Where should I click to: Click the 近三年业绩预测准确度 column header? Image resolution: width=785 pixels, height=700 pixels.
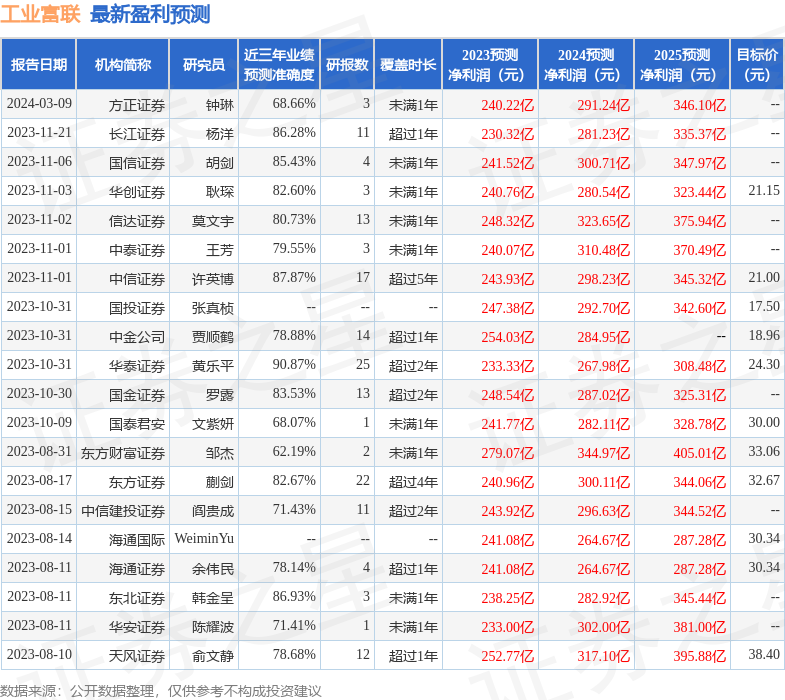click(279, 65)
